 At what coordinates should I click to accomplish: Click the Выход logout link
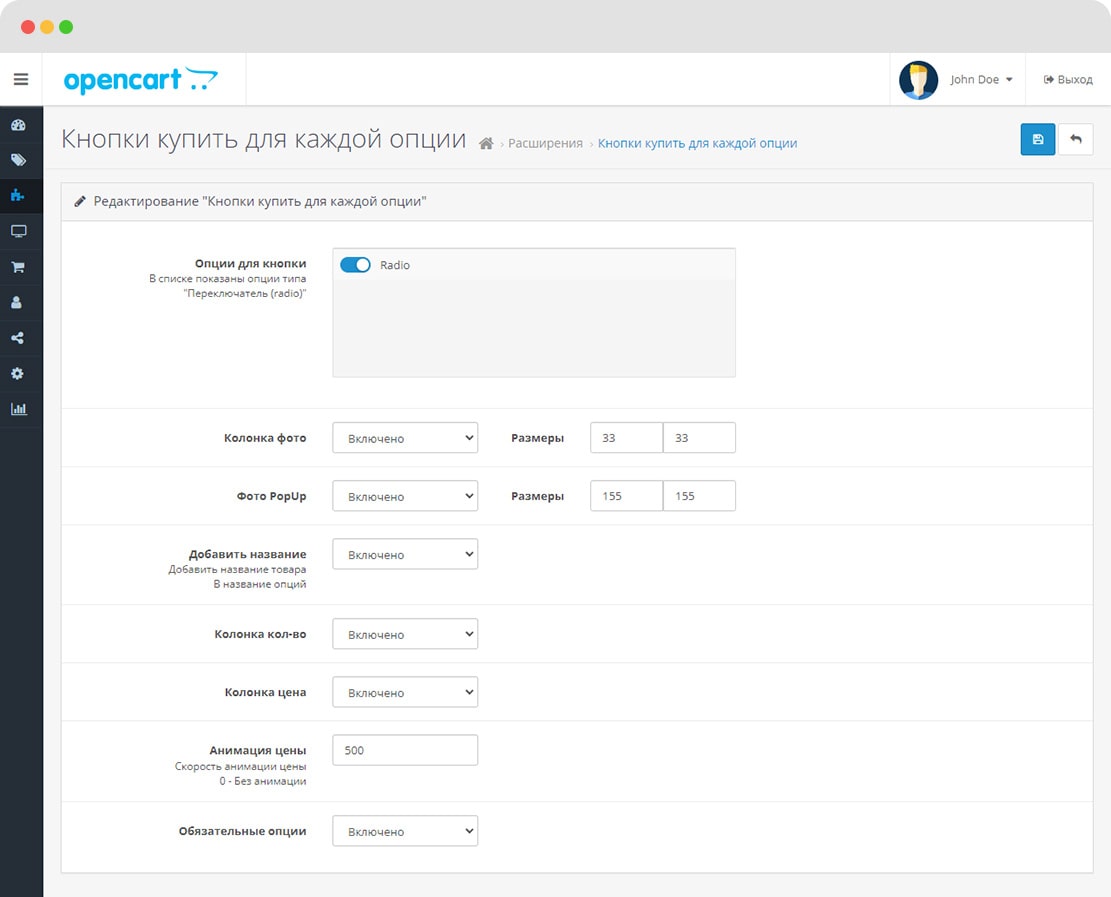(1068, 79)
